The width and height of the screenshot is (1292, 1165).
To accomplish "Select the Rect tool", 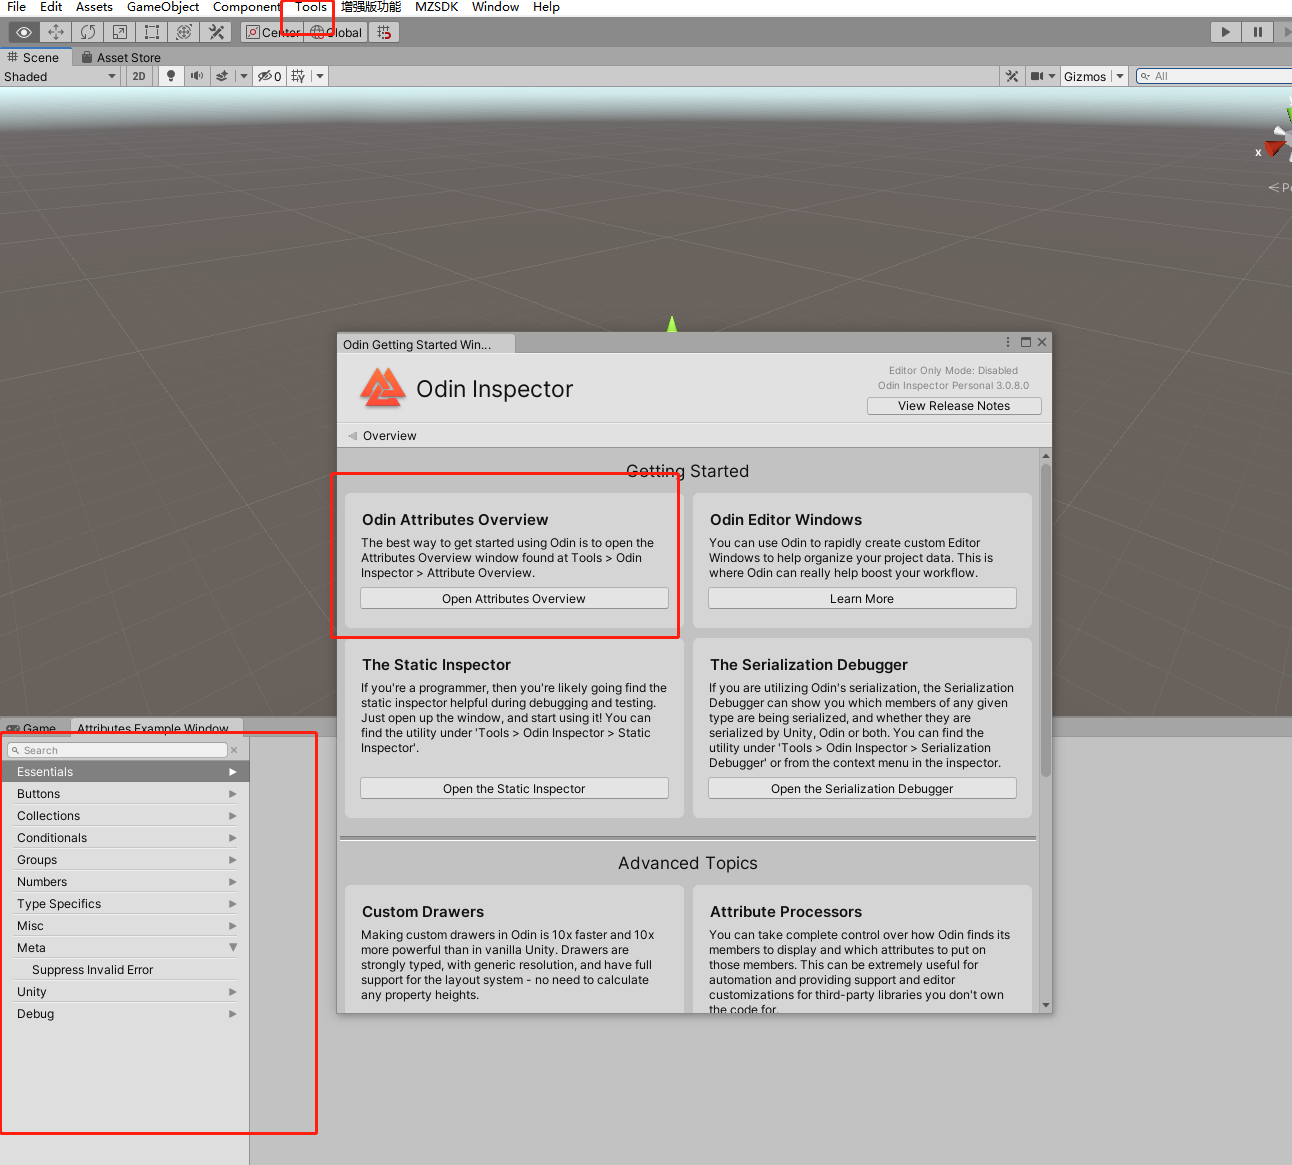I will (x=152, y=32).
